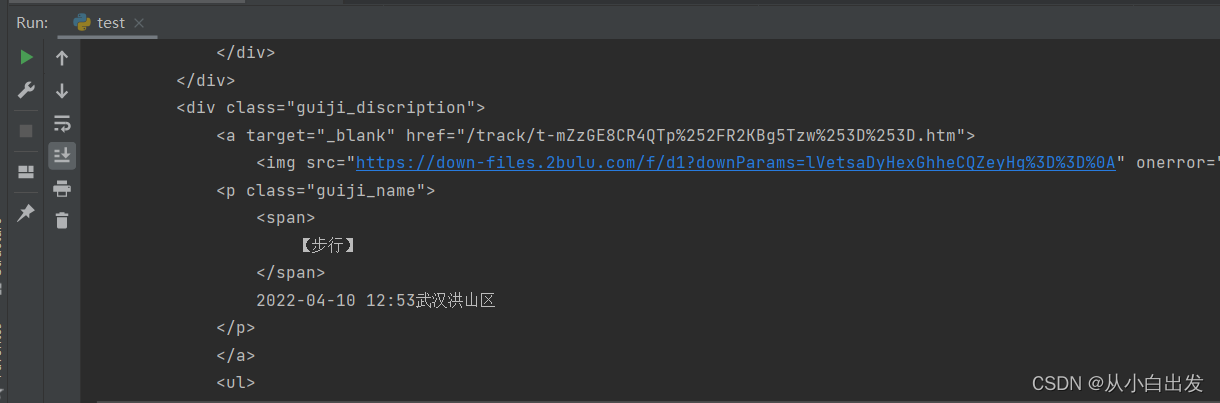Click the Python icon on test tab

tap(82, 22)
